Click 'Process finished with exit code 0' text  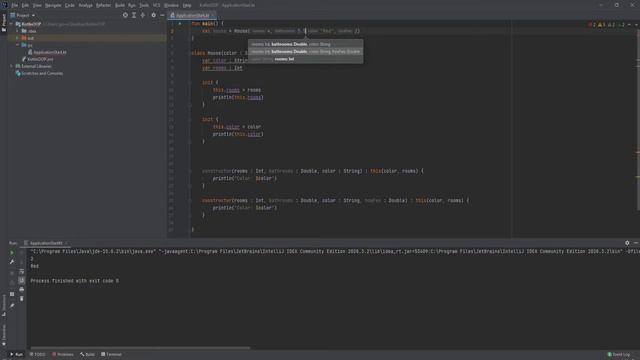(75, 281)
